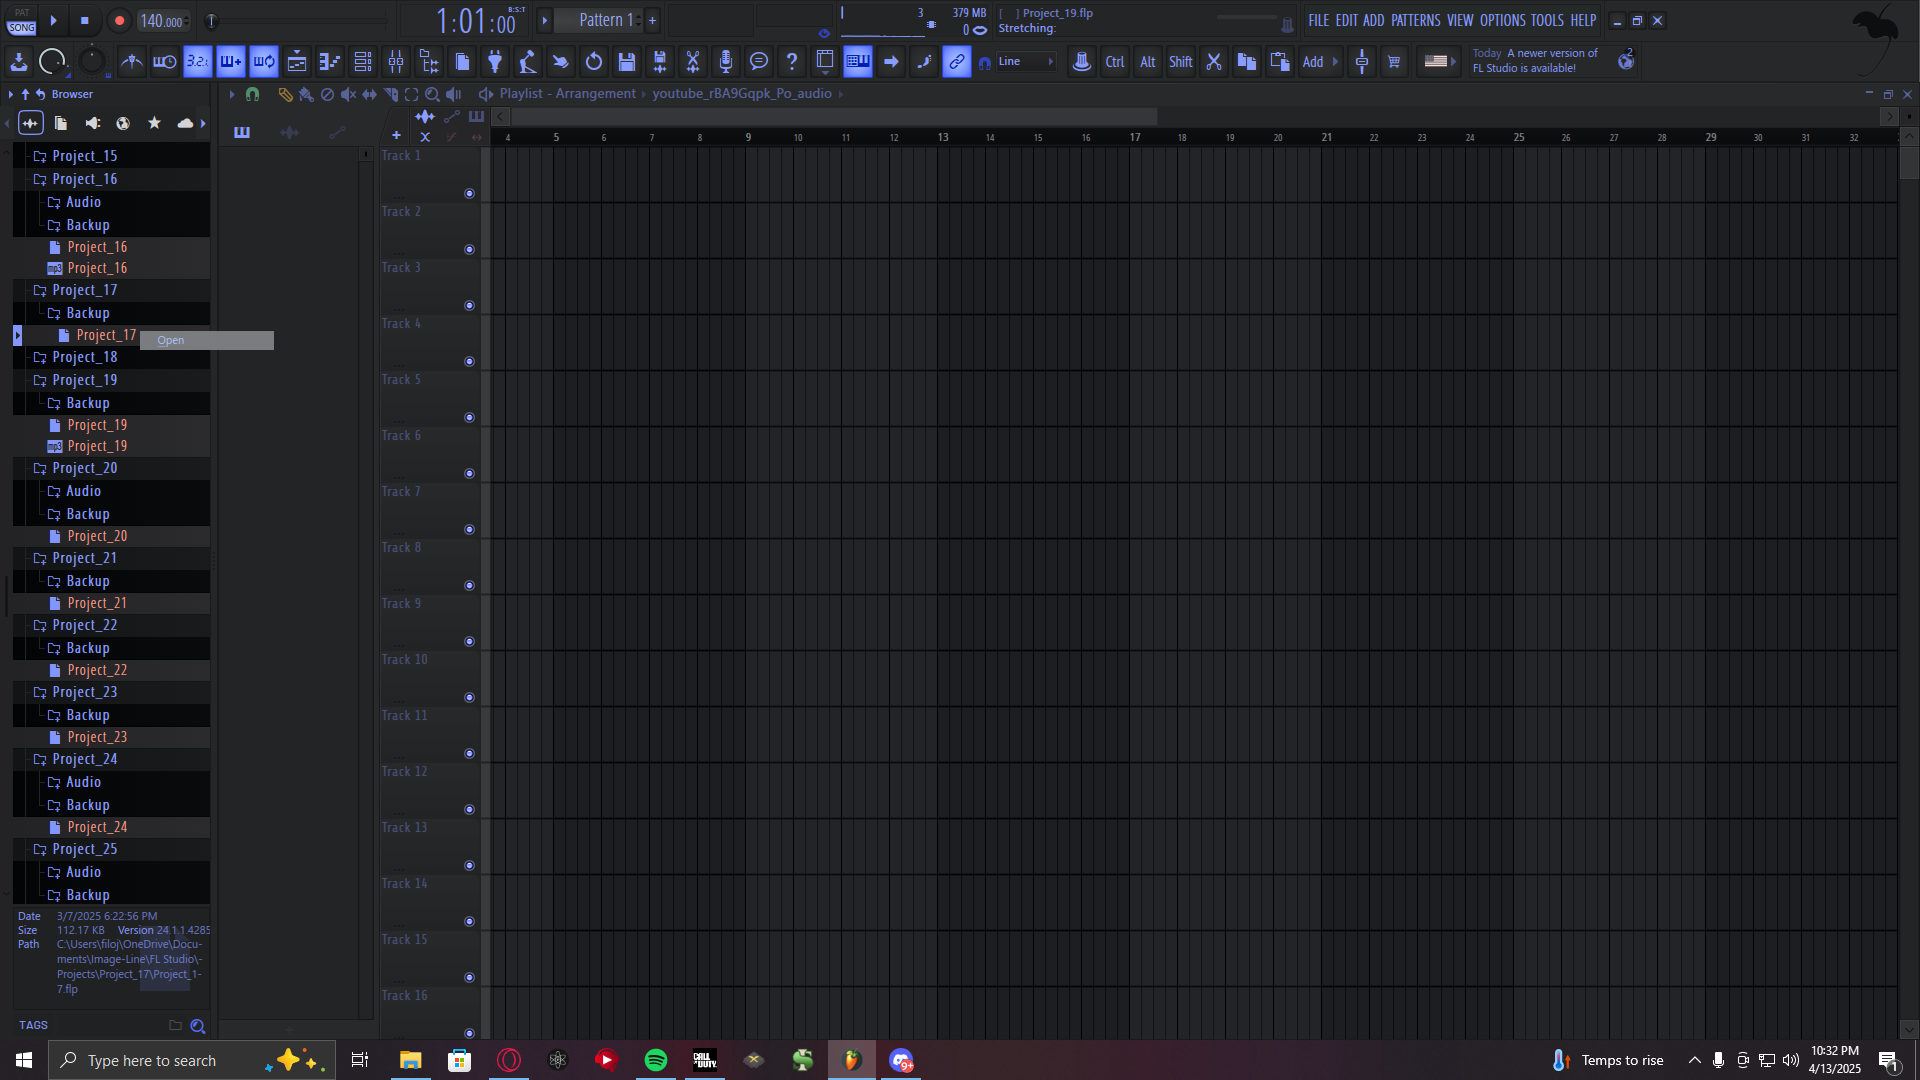Screen dimensions: 1920x1080
Task: Open the PATTERNS menu
Action: (1415, 20)
